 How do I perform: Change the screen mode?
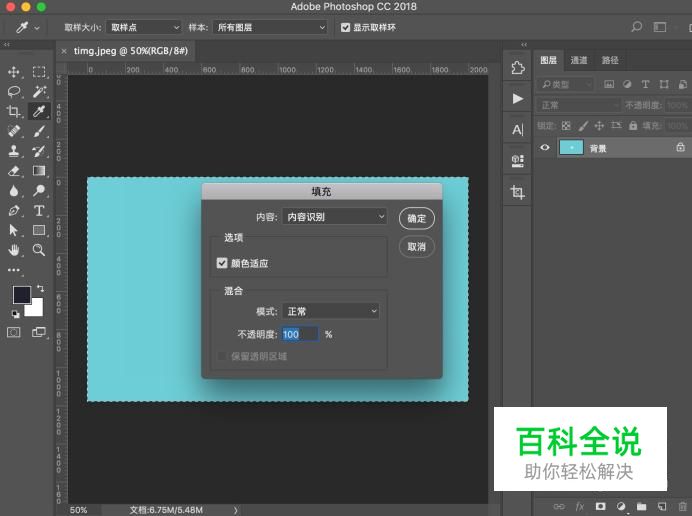tap(39, 332)
